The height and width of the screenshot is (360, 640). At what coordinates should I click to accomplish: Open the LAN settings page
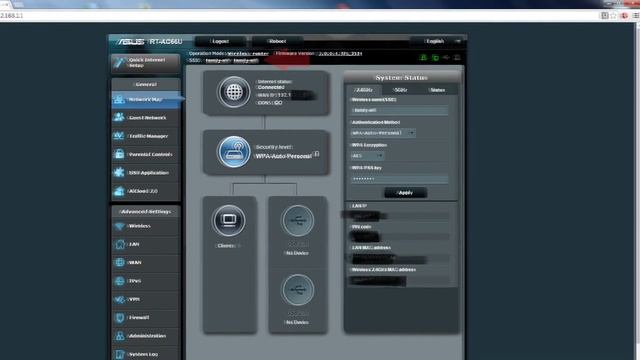pyautogui.click(x=145, y=244)
